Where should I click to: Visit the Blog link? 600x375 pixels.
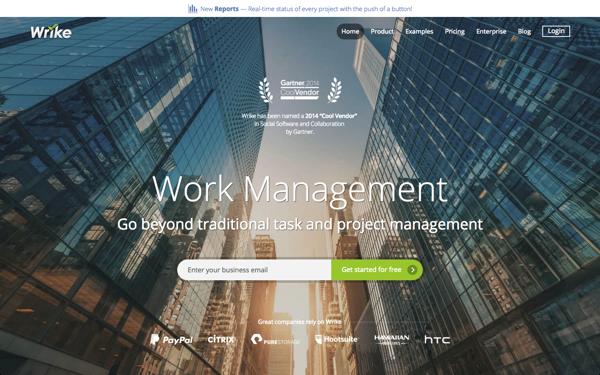[x=524, y=31]
